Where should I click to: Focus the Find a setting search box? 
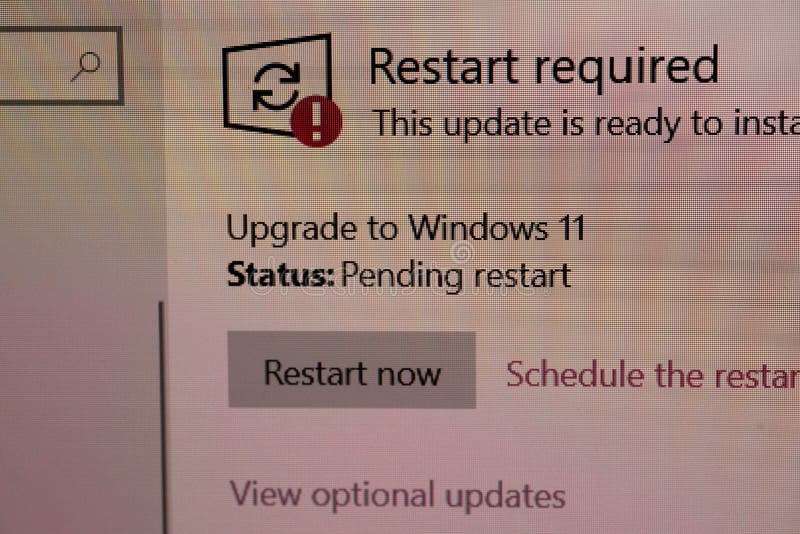click(61, 66)
